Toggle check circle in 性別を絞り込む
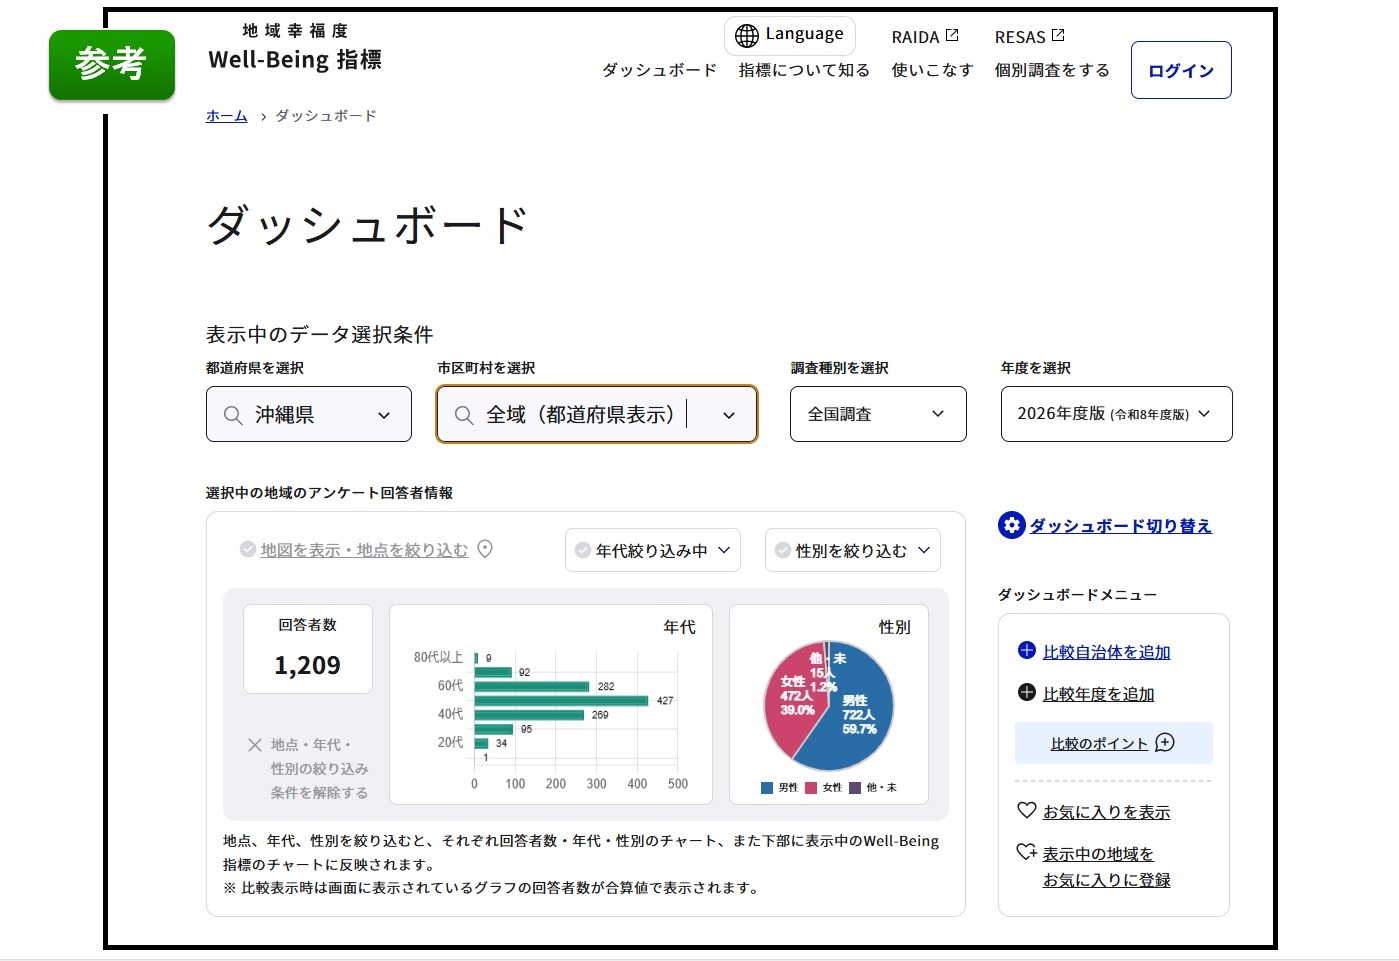The width and height of the screenshot is (1399, 961). (x=783, y=550)
